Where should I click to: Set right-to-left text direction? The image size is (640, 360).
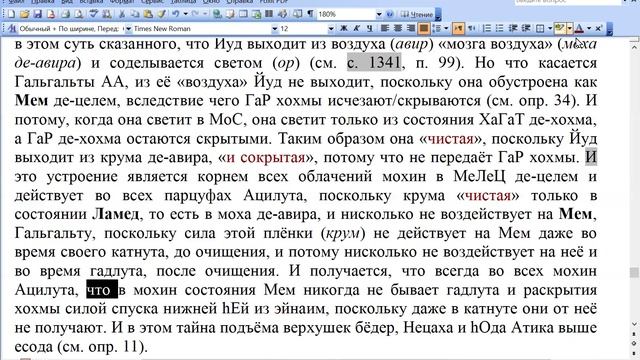[471, 28]
